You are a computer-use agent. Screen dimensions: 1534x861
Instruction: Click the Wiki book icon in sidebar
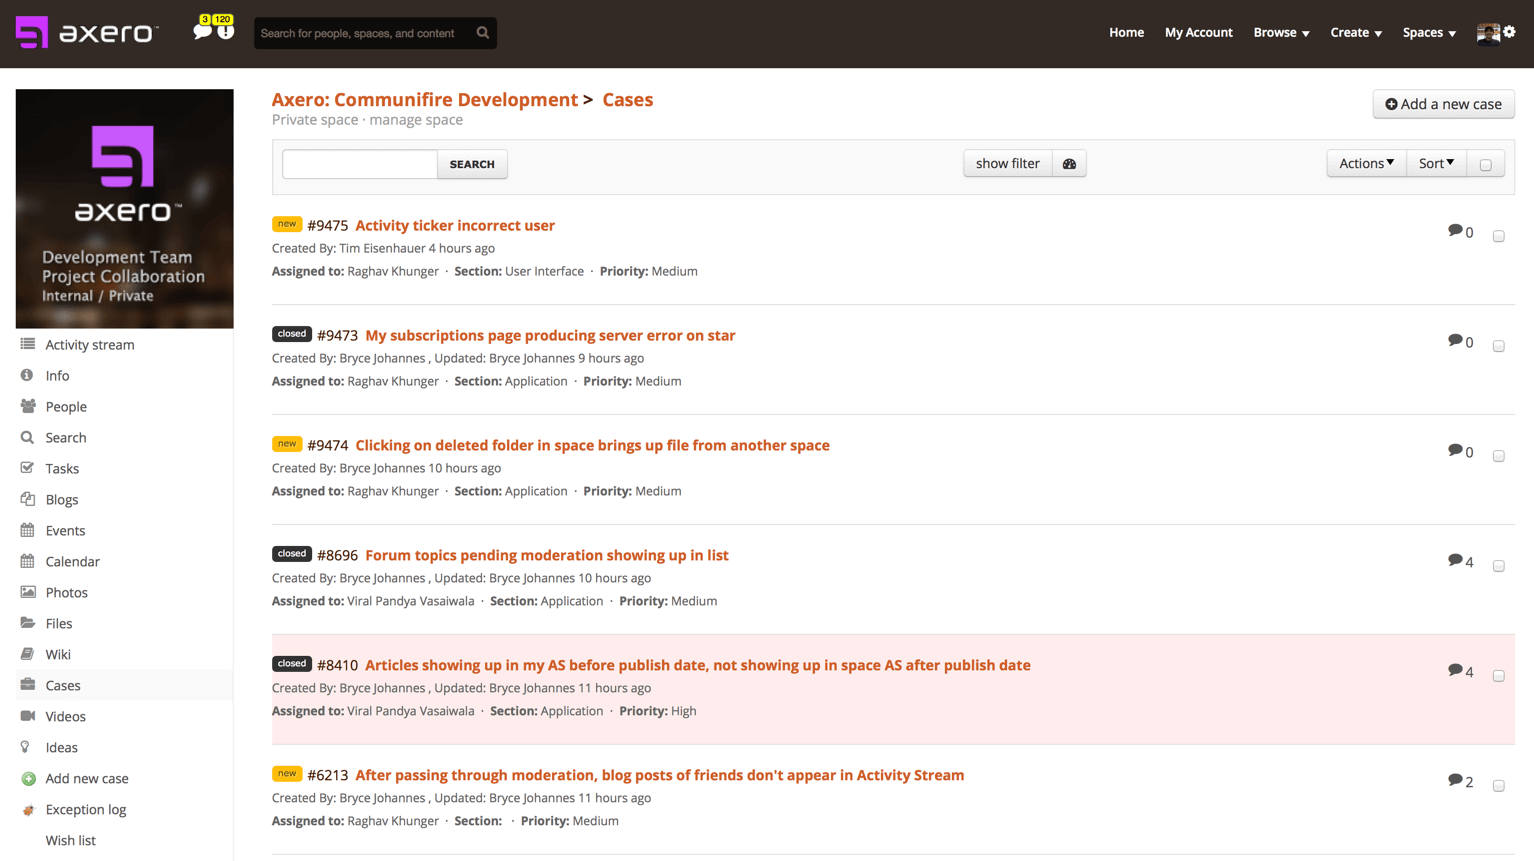27,654
